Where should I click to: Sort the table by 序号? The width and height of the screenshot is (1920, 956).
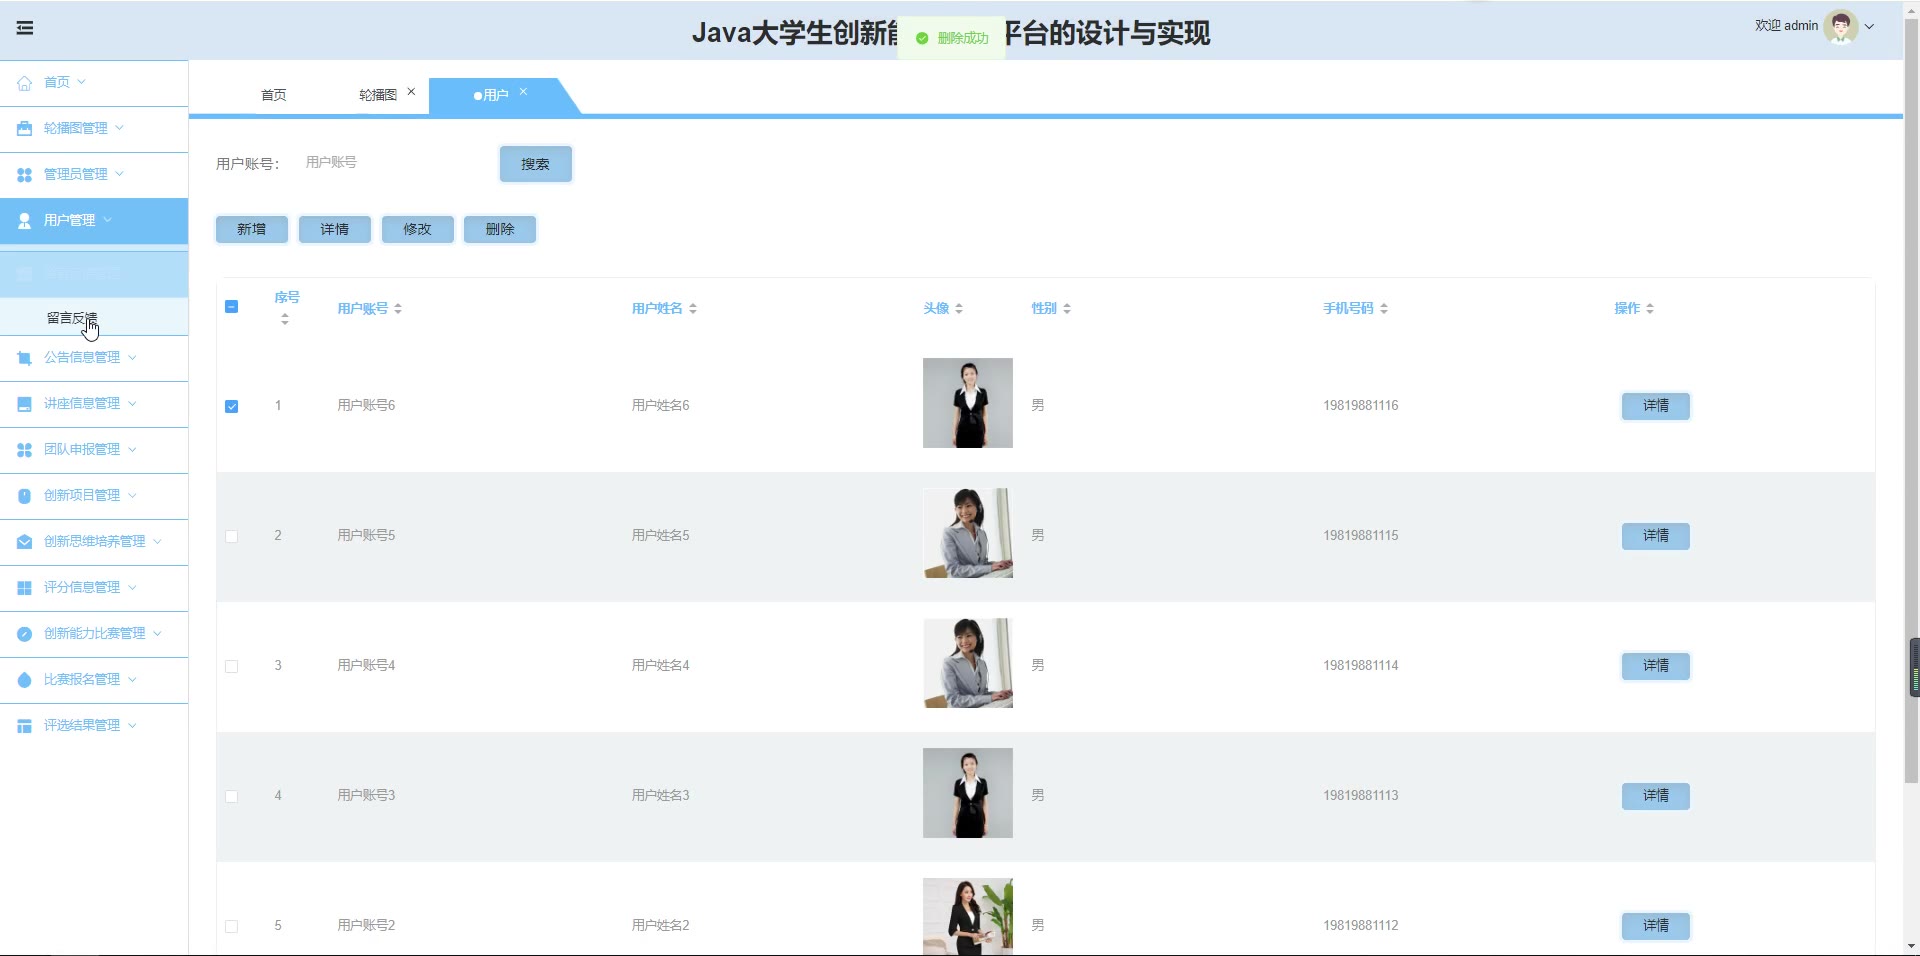click(x=285, y=319)
